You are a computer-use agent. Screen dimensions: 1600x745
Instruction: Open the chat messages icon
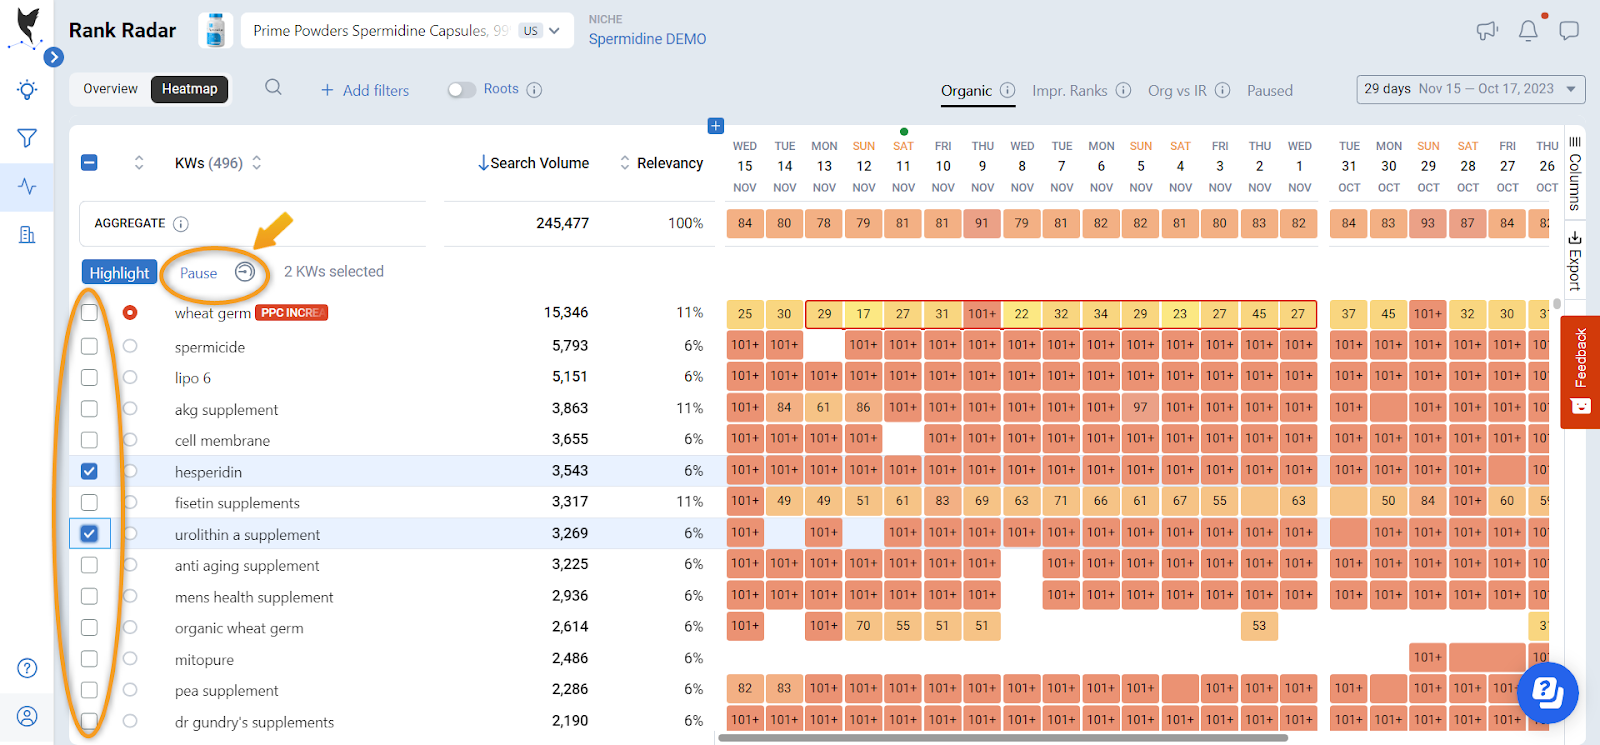[1569, 31]
